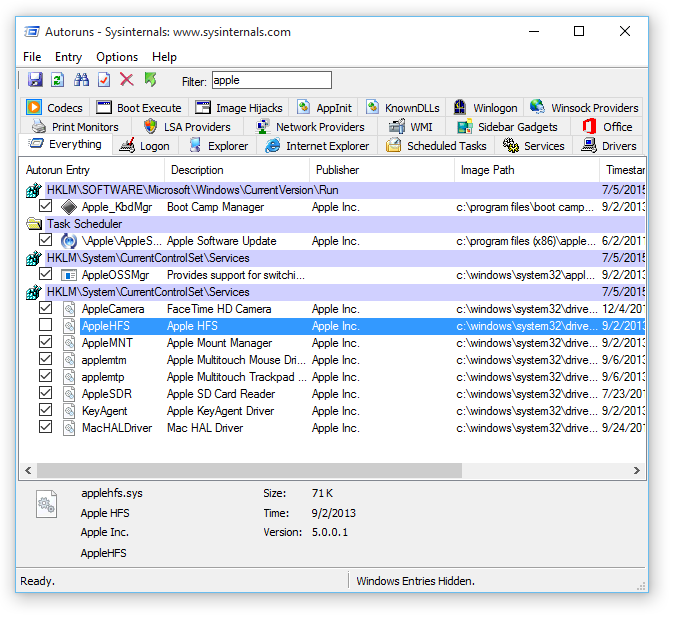The width and height of the screenshot is (675, 624).
Task: Open the Office tab
Action: click(607, 127)
